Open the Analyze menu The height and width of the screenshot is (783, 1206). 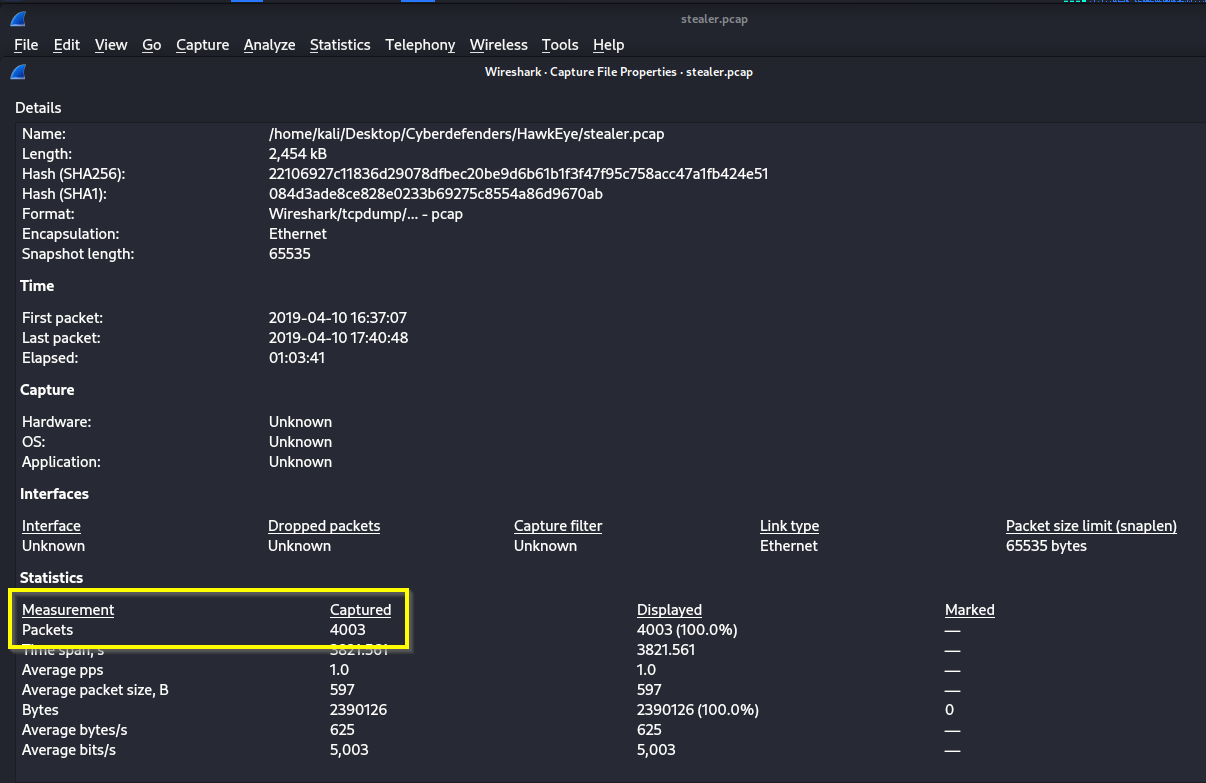pyautogui.click(x=269, y=45)
